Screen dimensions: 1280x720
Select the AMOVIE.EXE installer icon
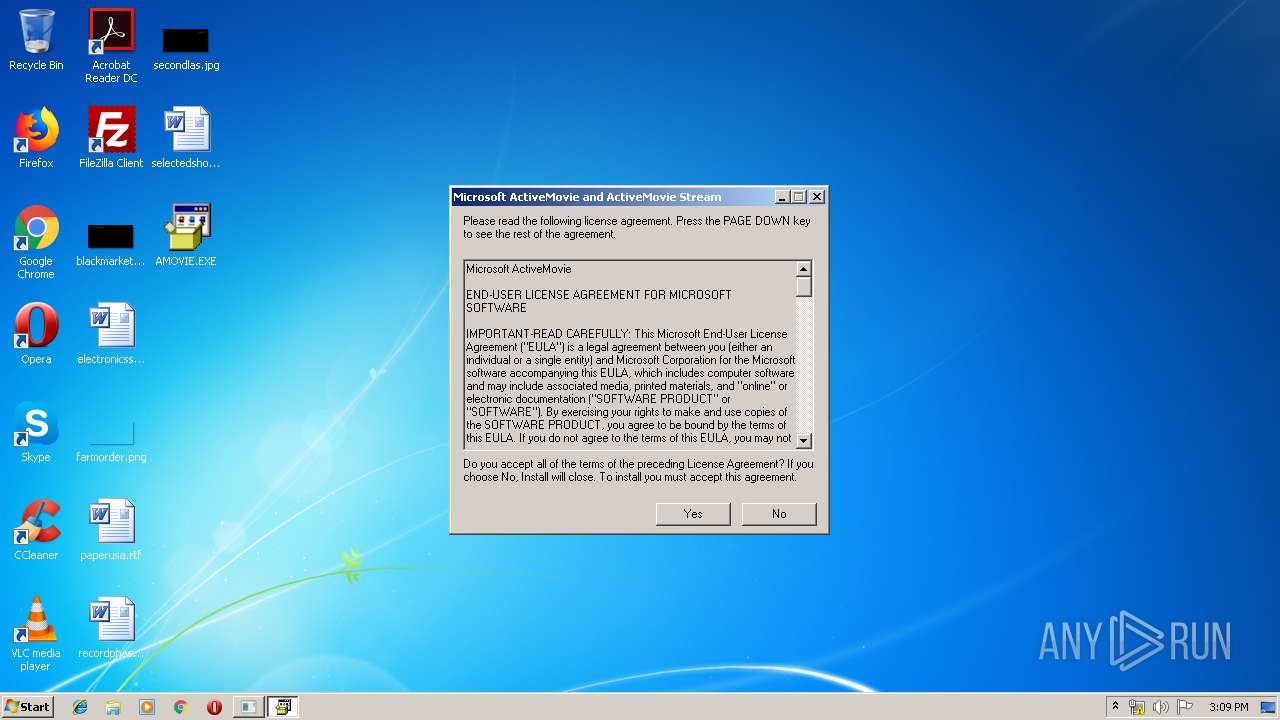click(186, 236)
